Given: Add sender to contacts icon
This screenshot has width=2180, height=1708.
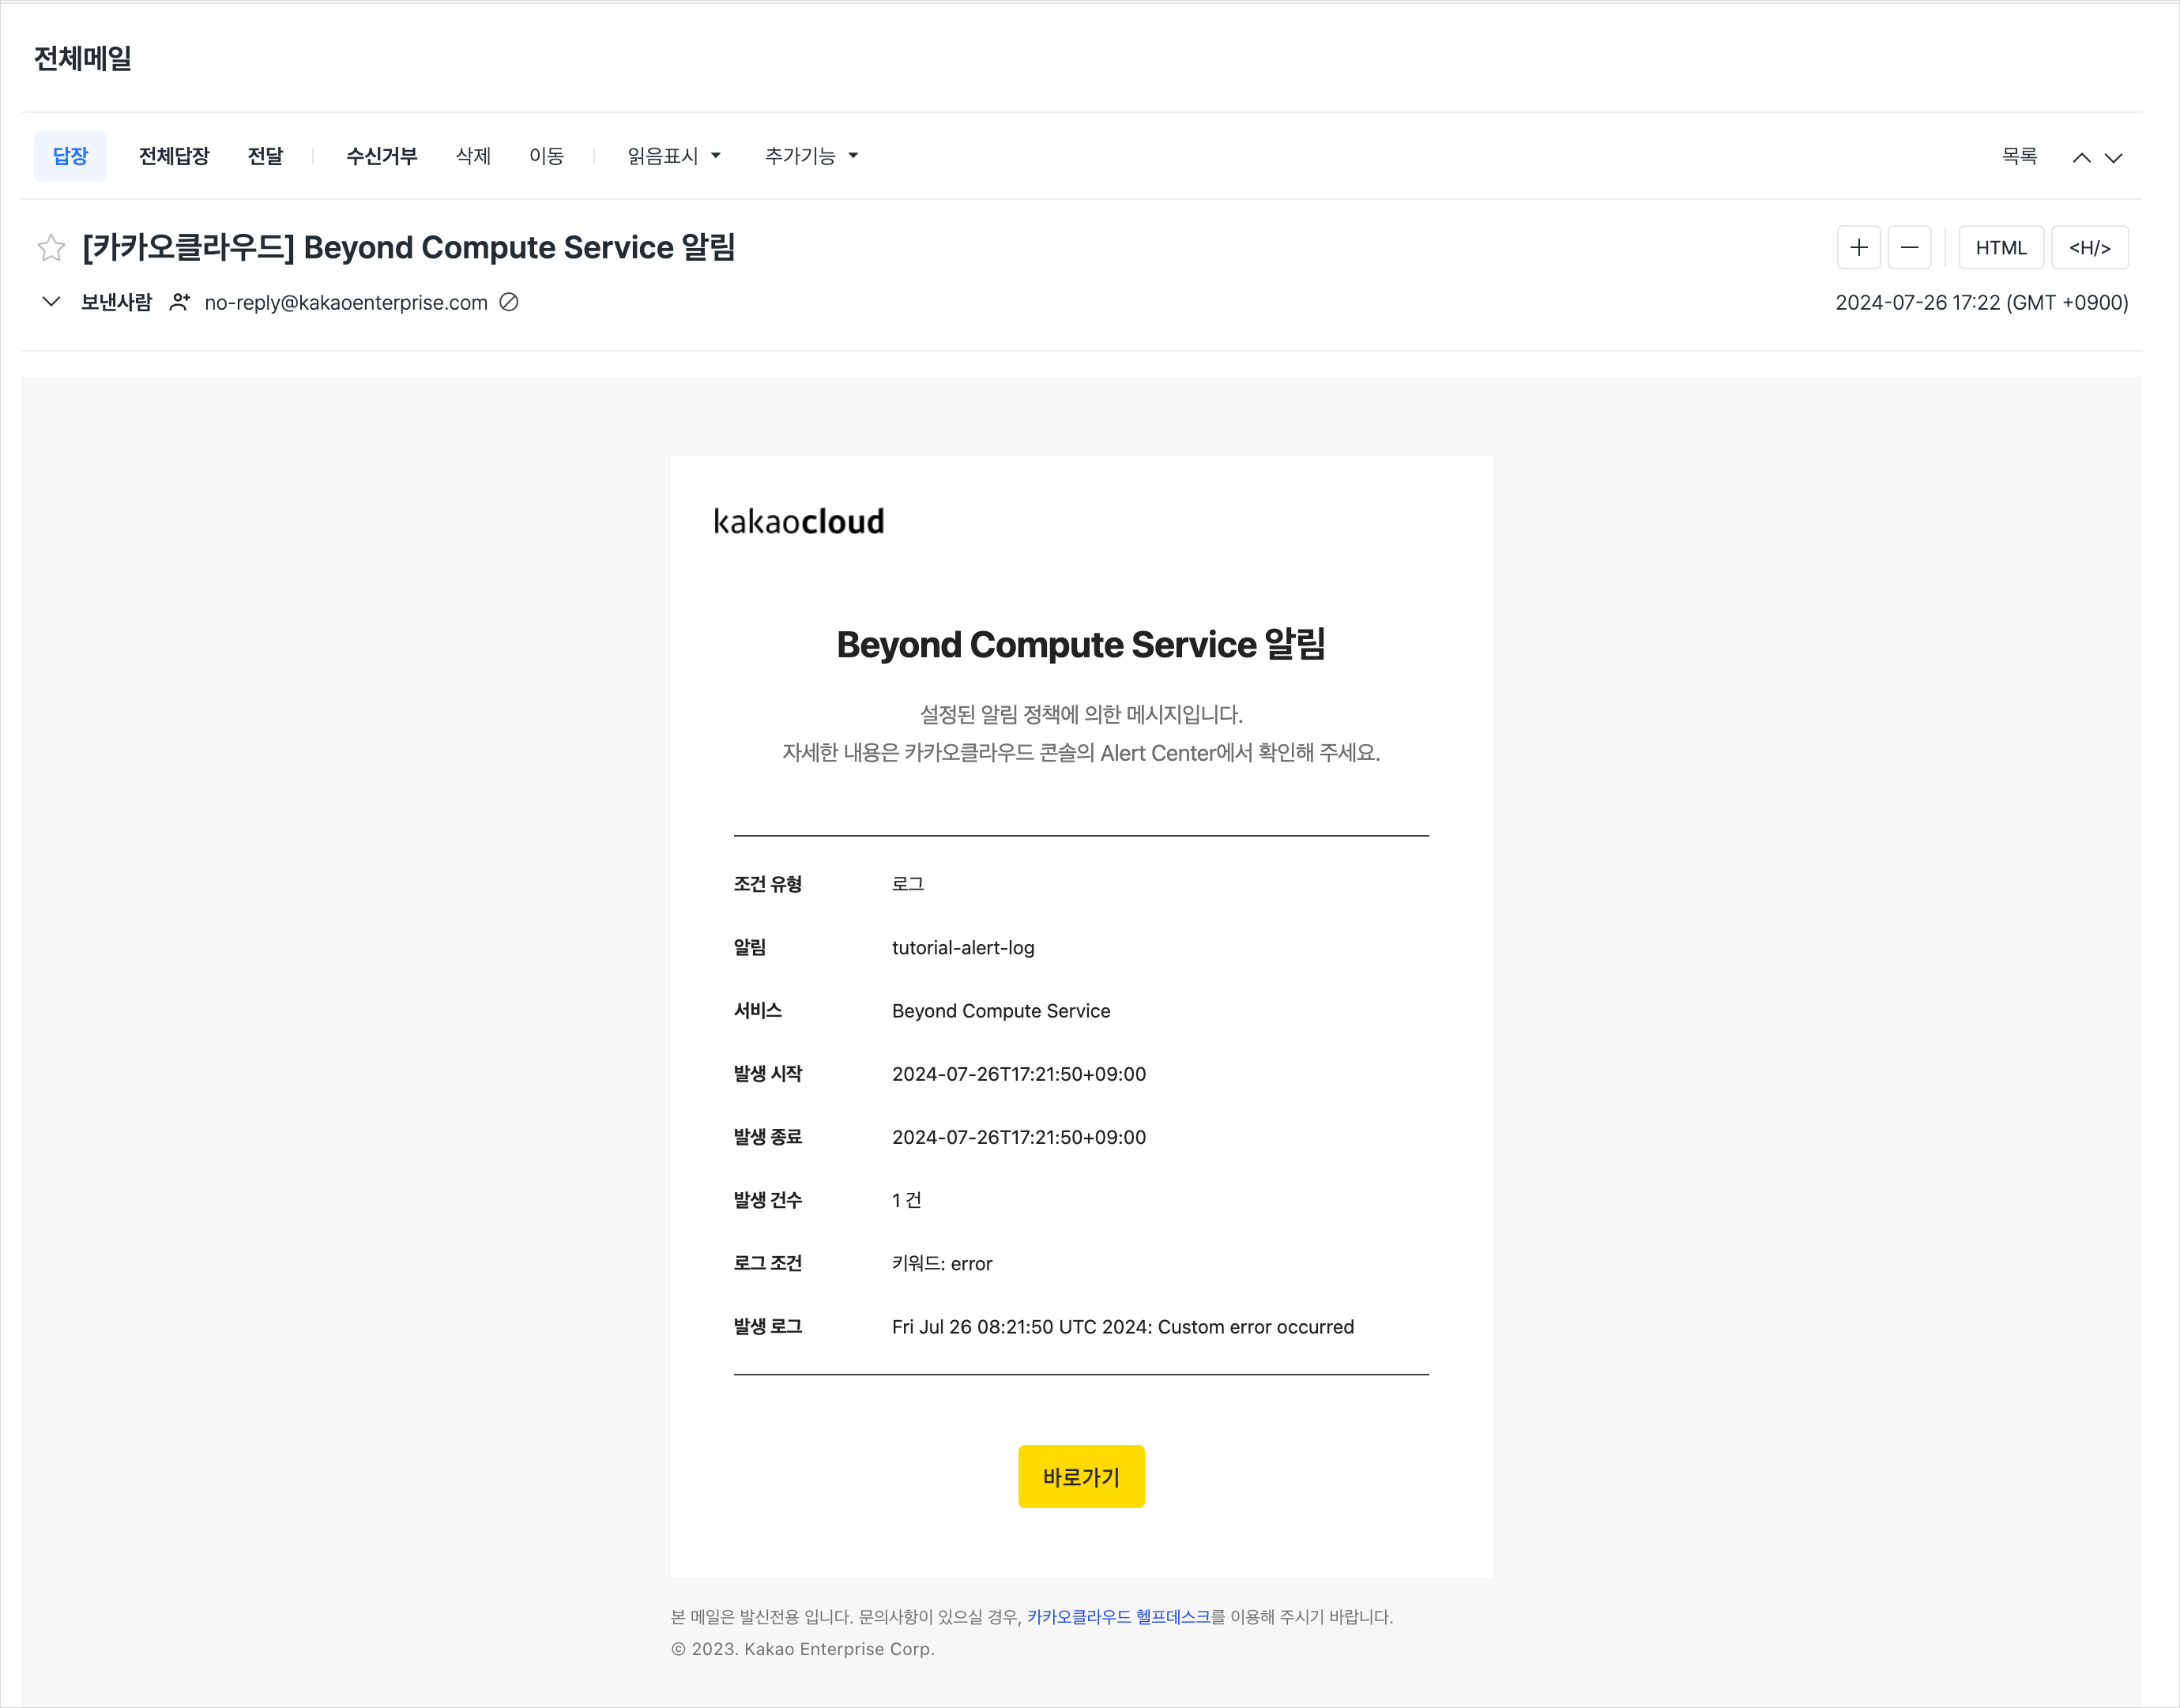Looking at the screenshot, I should coord(180,302).
